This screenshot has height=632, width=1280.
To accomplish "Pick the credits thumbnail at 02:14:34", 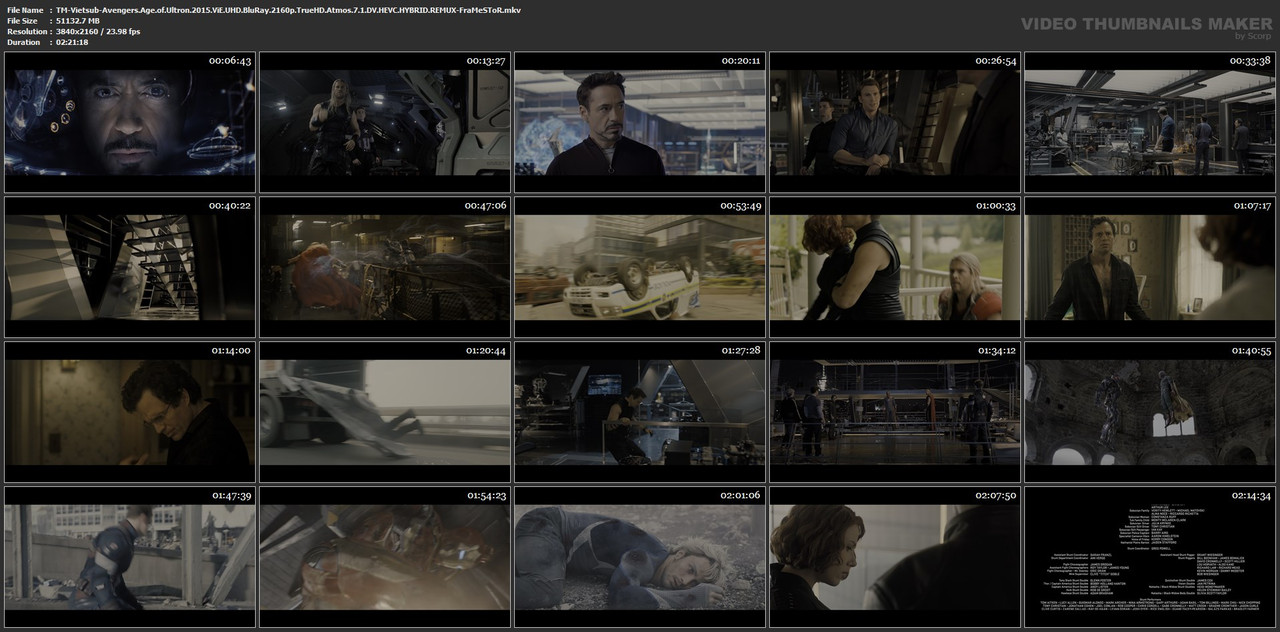I will [1150, 557].
